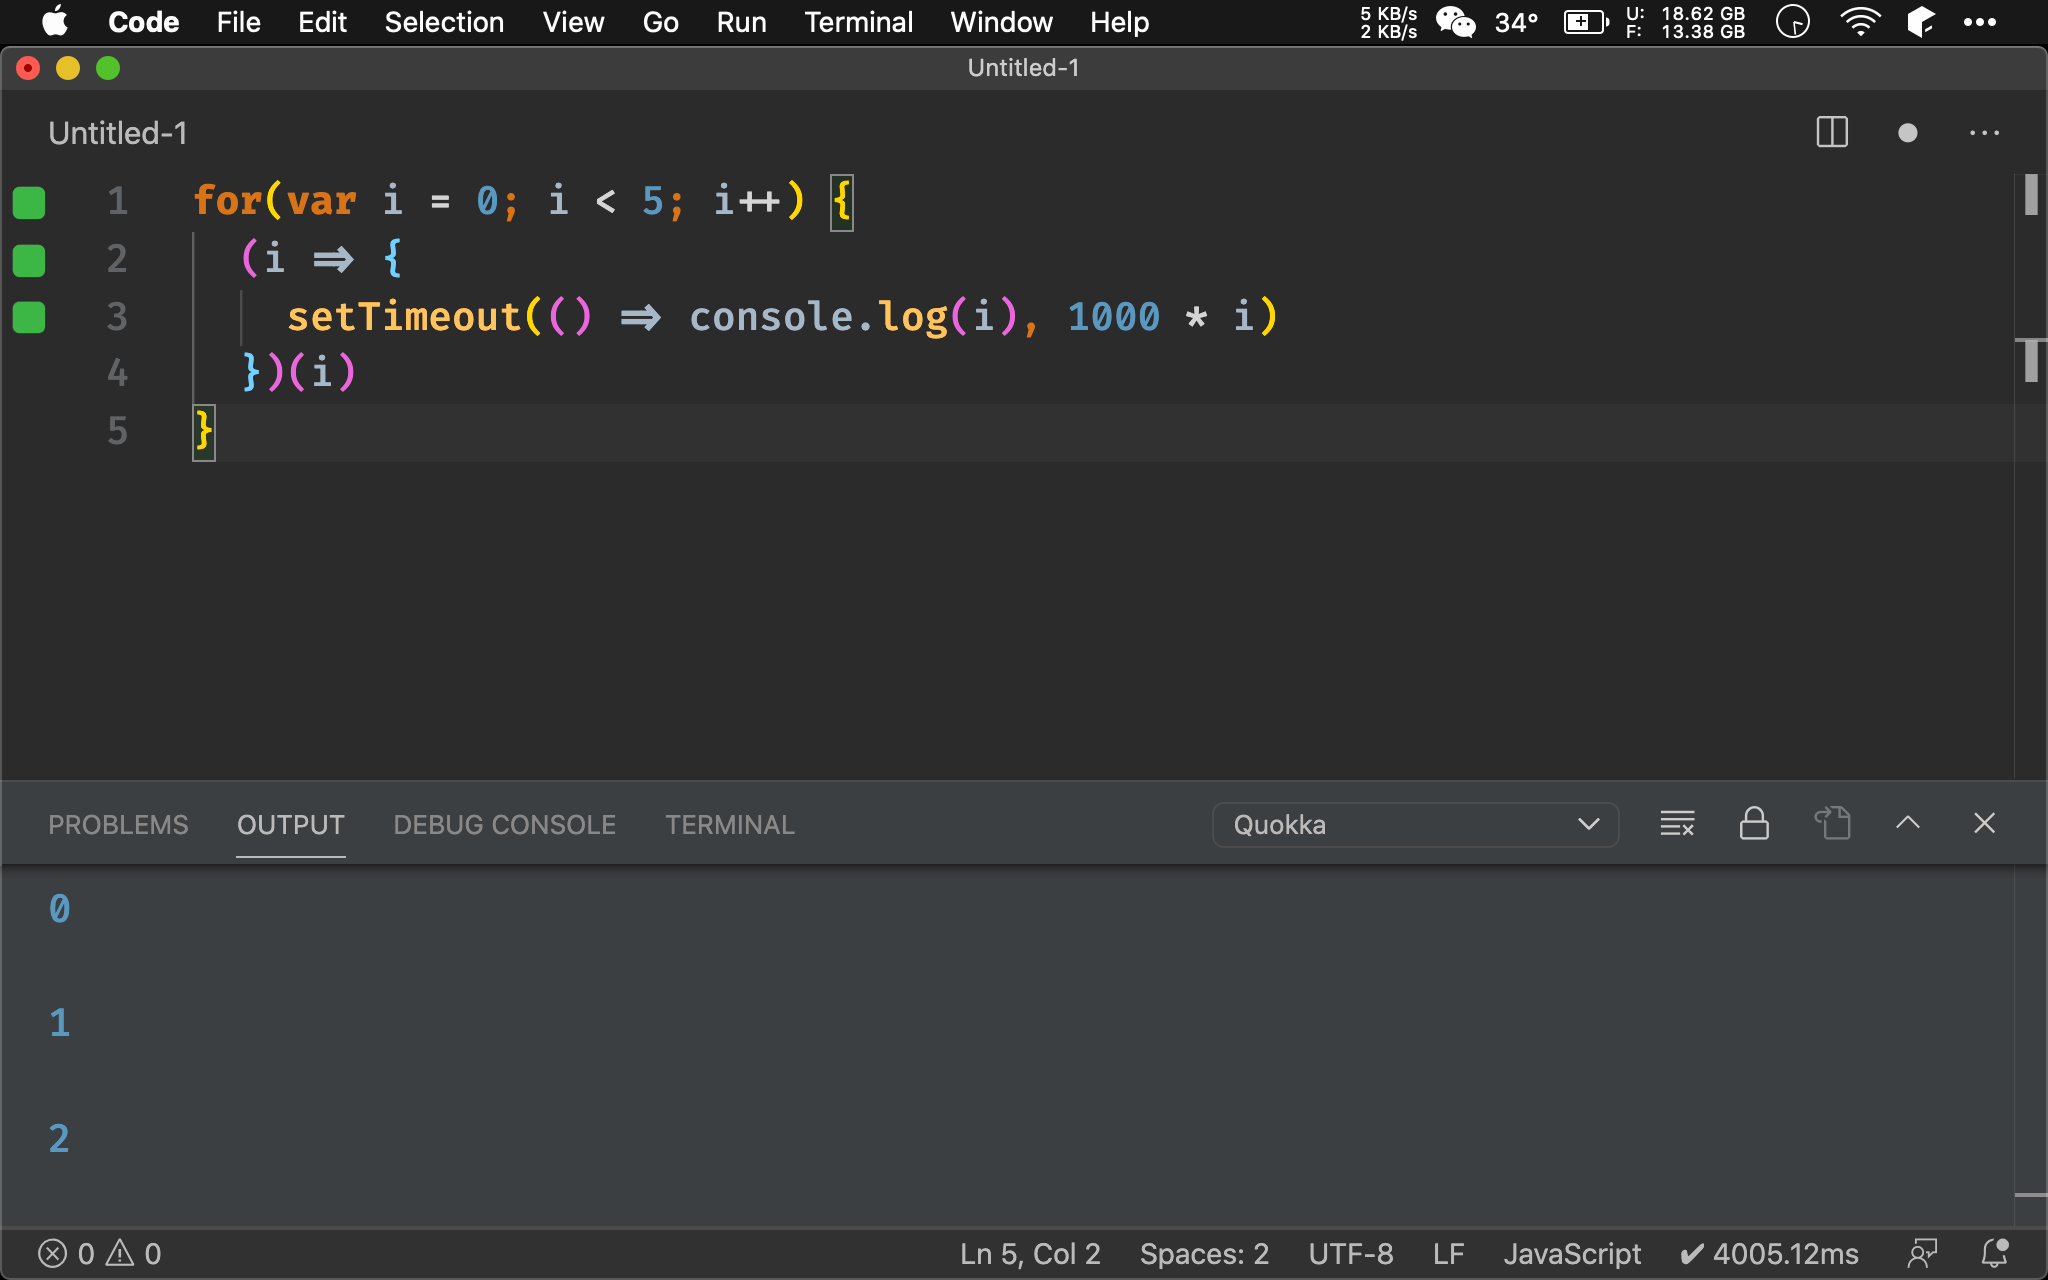2048x1280 pixels.
Task: Open the Quokka output channel dropdown
Action: 1415,825
